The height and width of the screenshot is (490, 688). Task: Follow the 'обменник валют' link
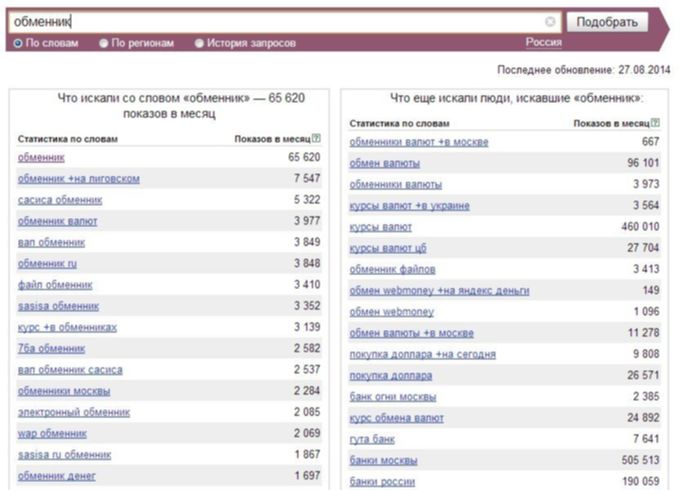(x=57, y=221)
